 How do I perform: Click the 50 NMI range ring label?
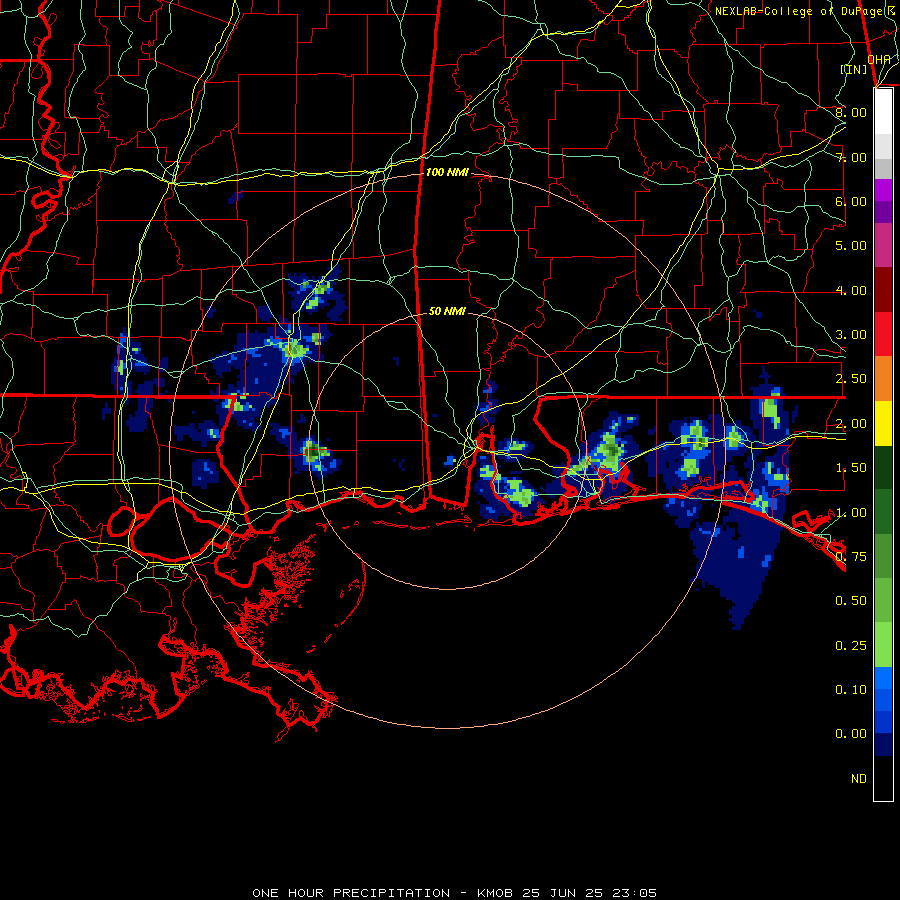tap(447, 311)
